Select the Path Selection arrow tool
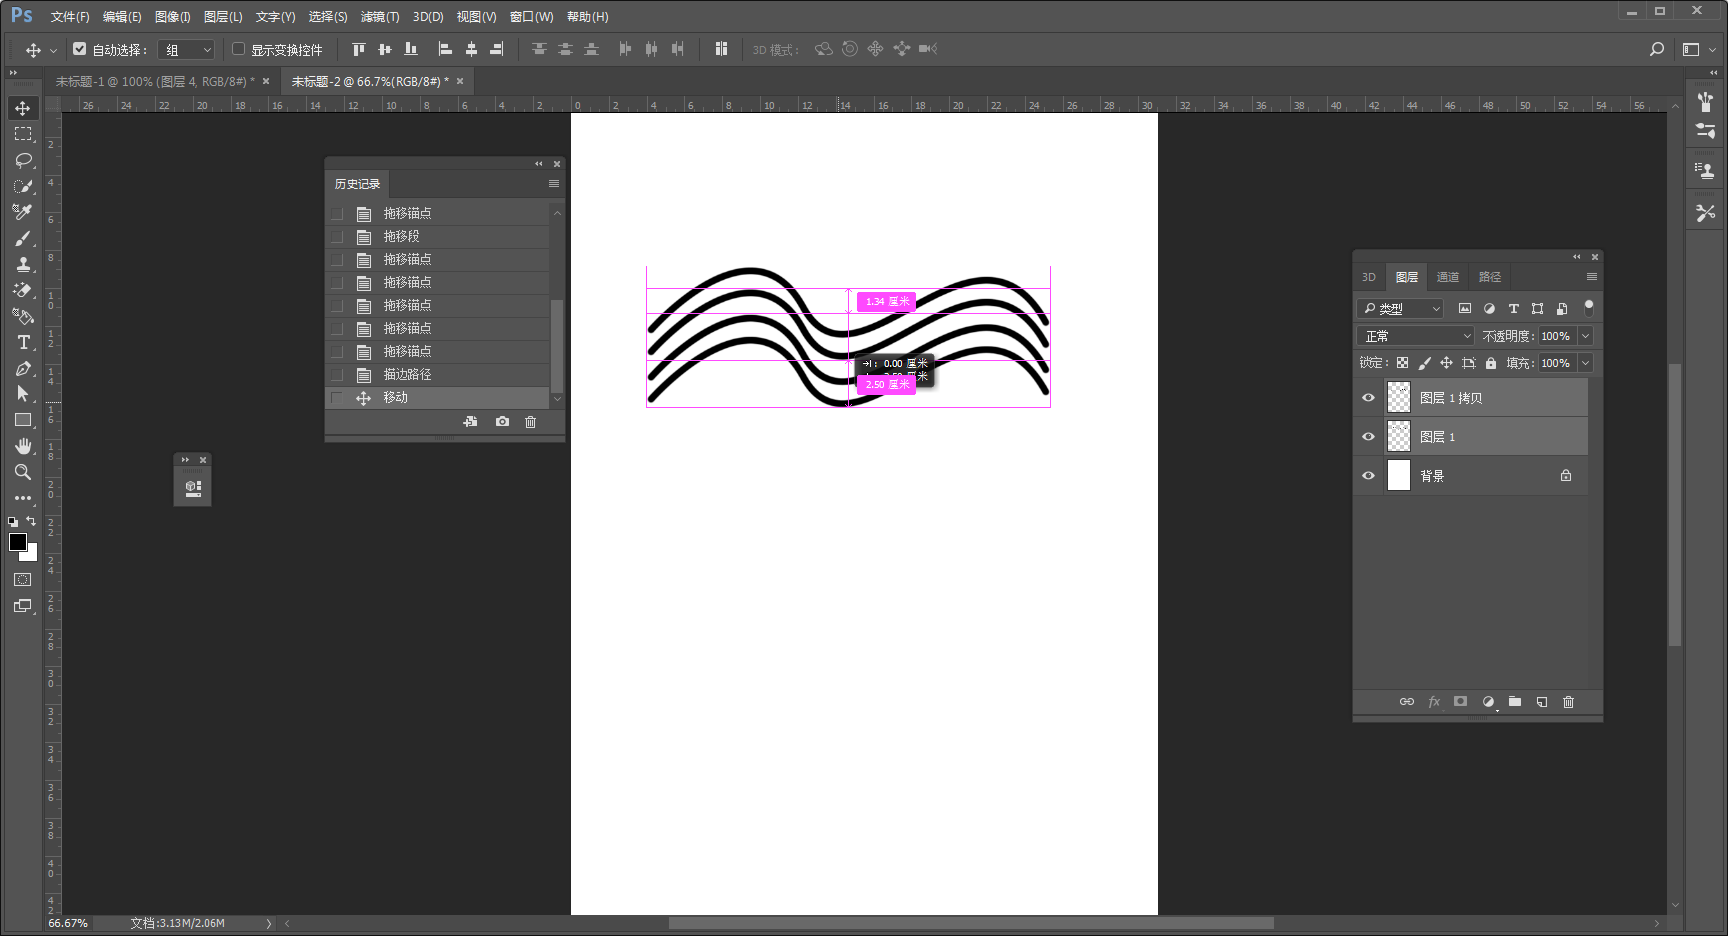 point(23,394)
